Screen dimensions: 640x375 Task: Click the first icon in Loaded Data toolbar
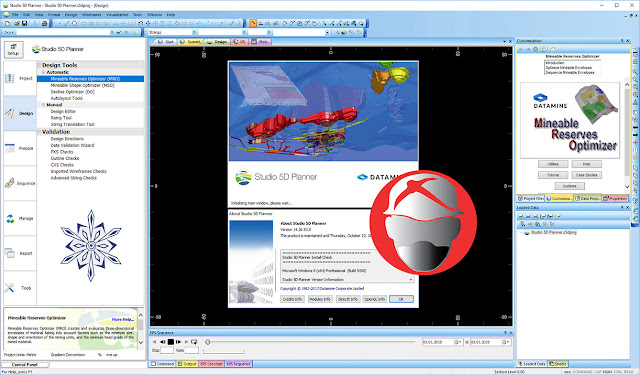[x=521, y=216]
